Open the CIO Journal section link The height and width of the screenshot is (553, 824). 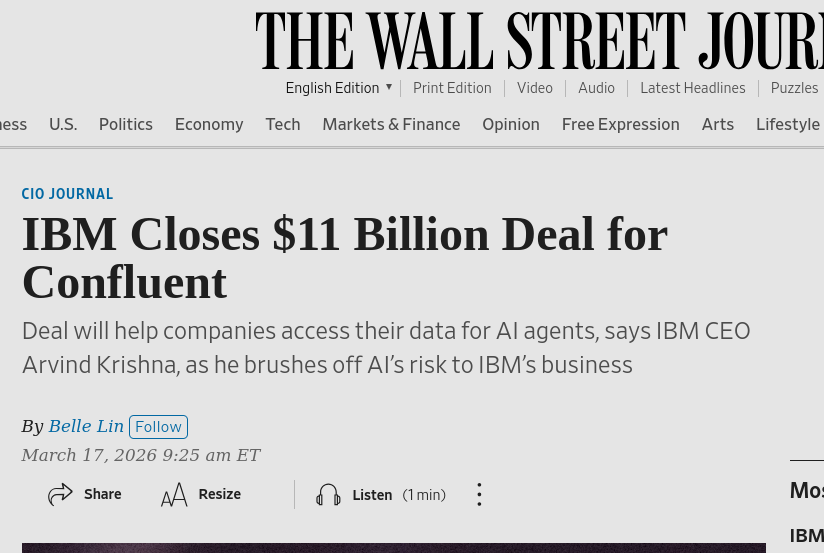coord(67,194)
